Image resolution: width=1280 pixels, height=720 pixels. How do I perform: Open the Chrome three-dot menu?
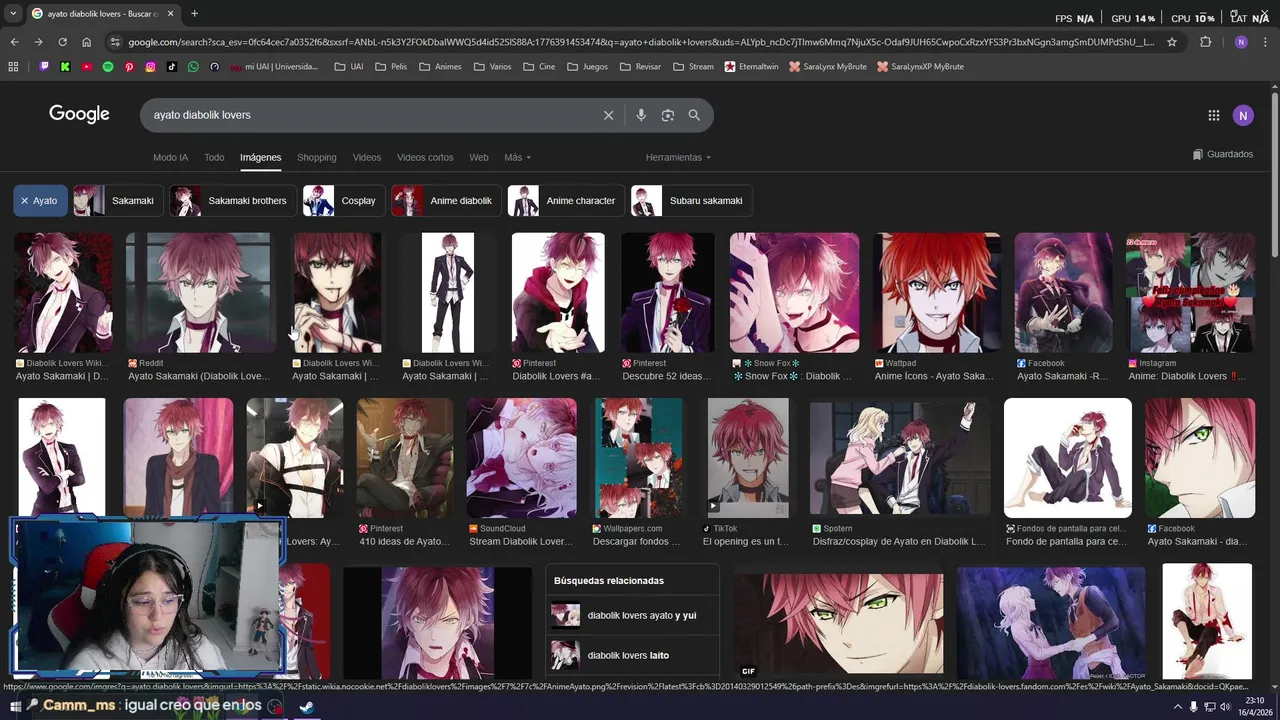coord(1265,42)
